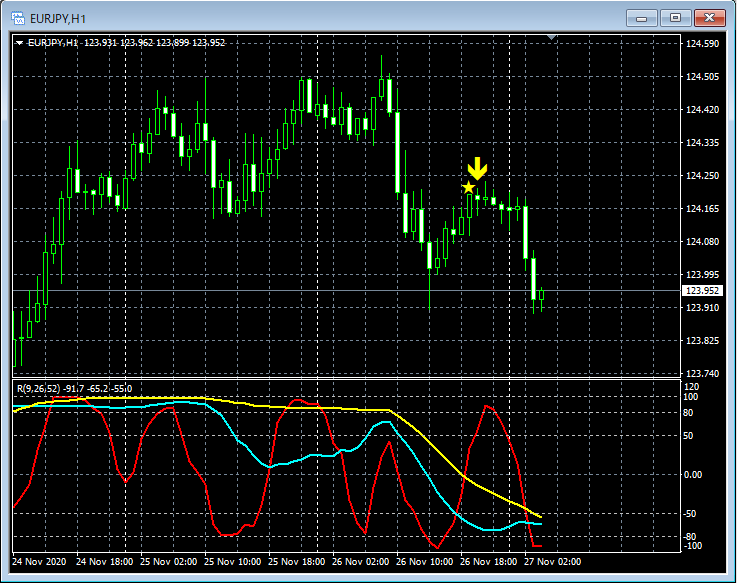Screen dimensions: 738x583
Task: Click the 25 Nov 18:00 time label
Action: coord(297,562)
